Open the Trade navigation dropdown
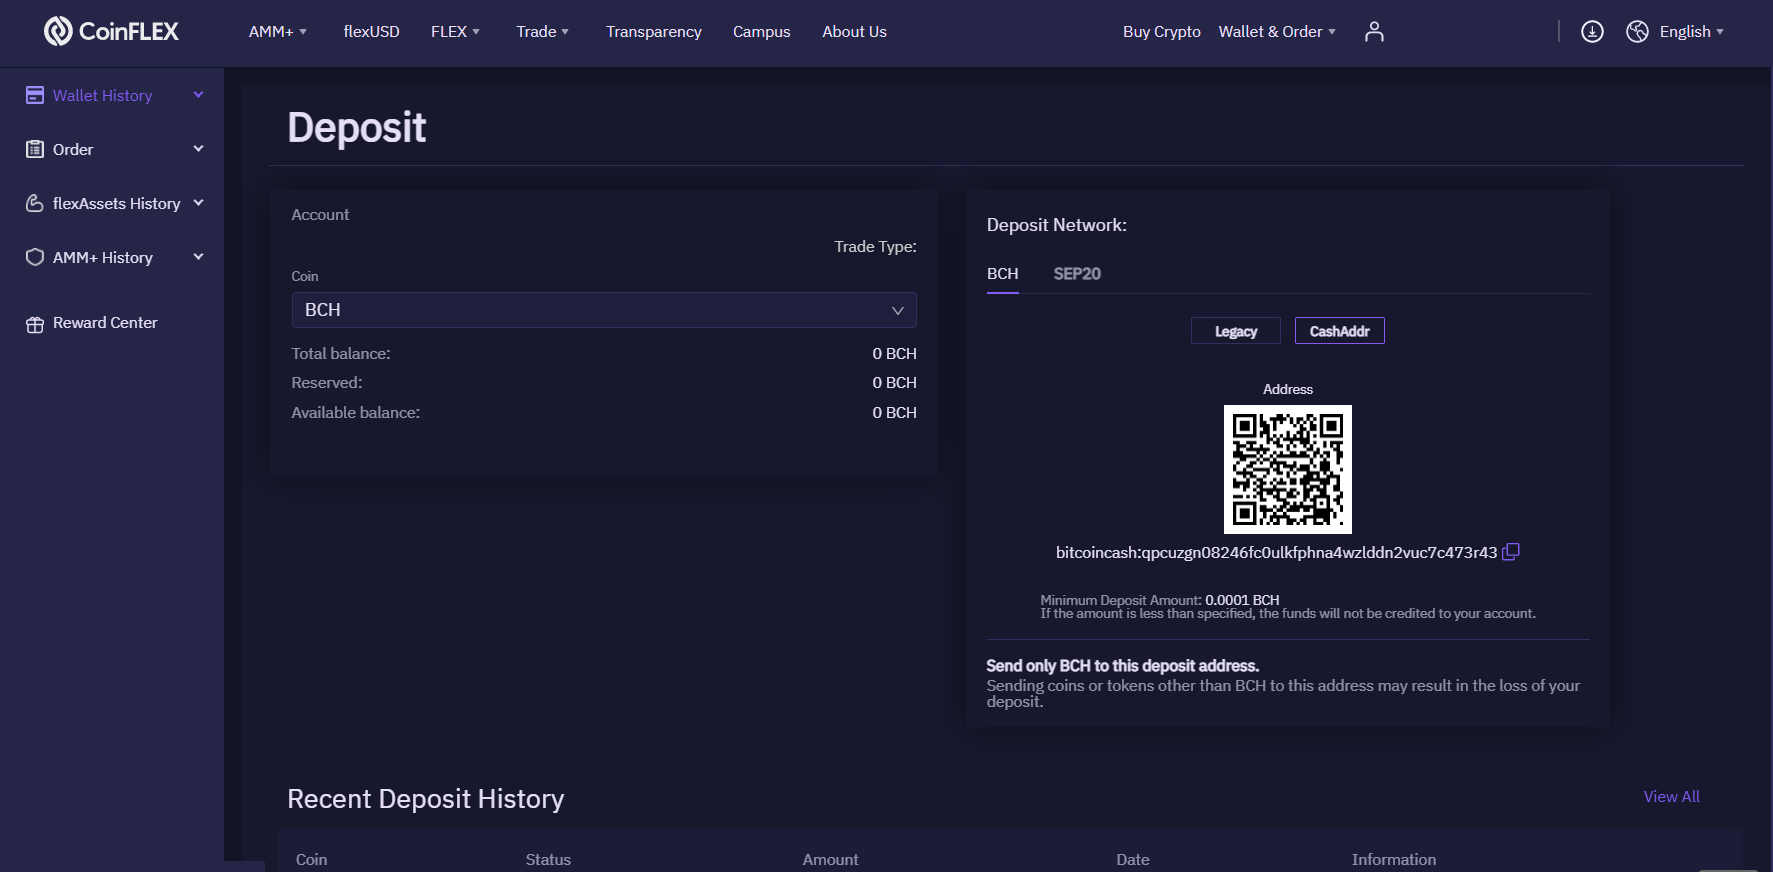The image size is (1773, 872). [x=542, y=32]
